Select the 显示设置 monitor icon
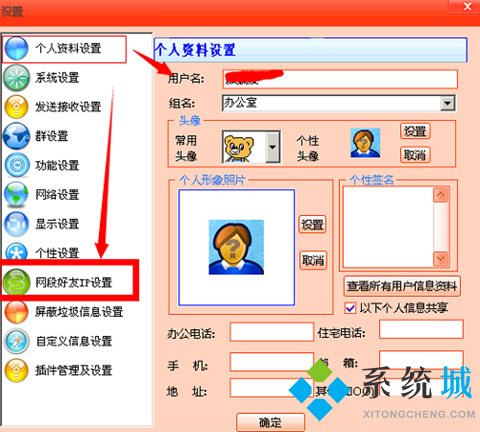480x432 pixels. pos(16,224)
